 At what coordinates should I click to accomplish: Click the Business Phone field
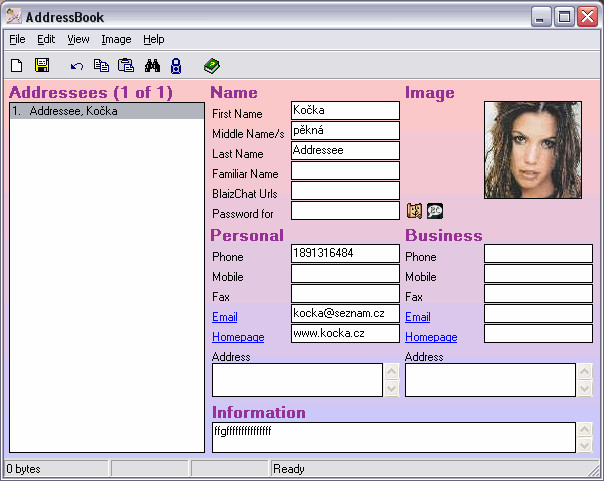click(x=538, y=253)
